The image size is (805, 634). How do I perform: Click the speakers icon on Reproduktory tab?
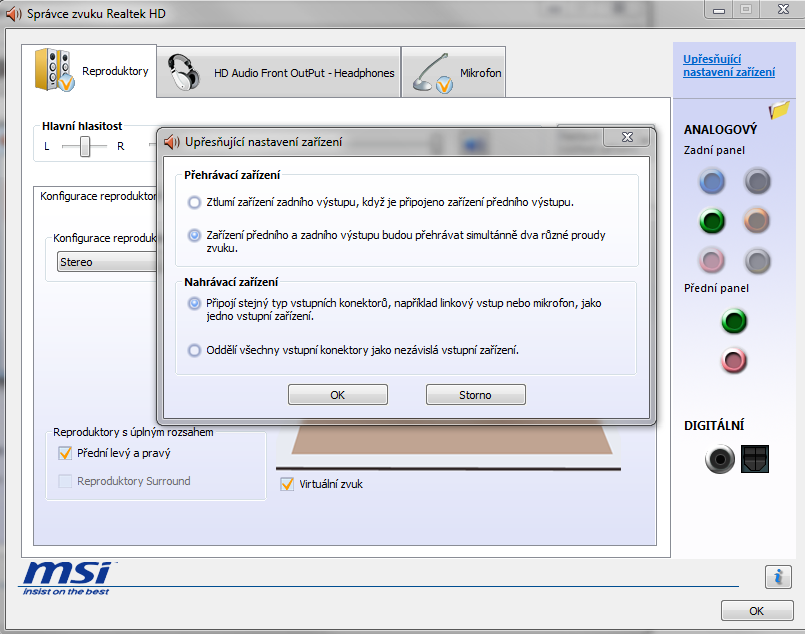54,70
